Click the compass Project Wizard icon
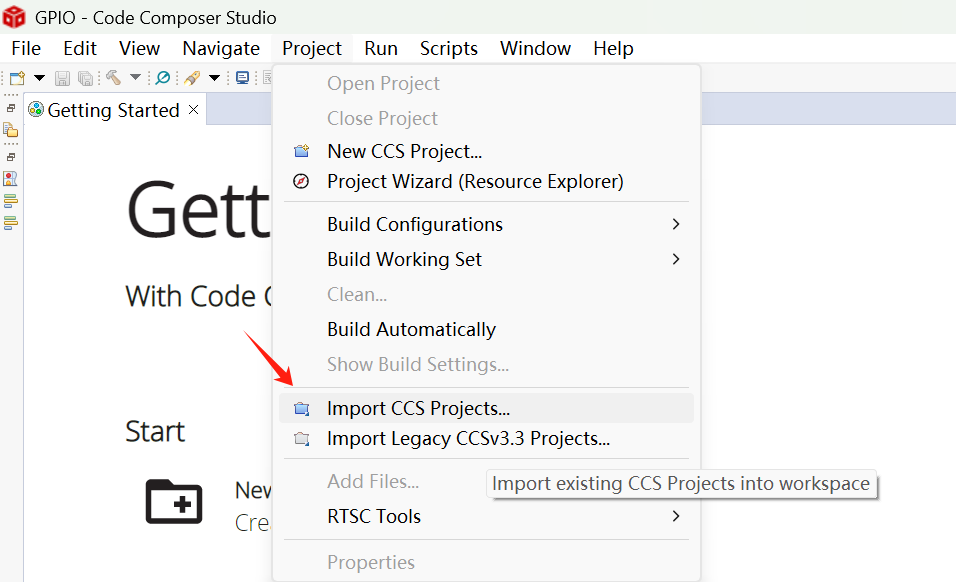The image size is (956, 582). pos(301,181)
